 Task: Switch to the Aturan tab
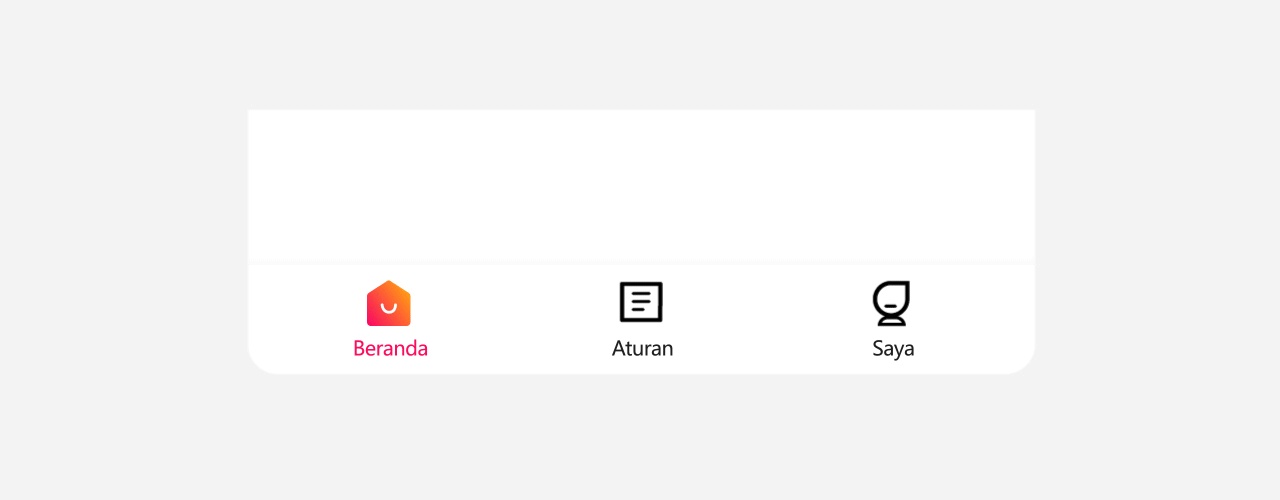[x=642, y=320]
